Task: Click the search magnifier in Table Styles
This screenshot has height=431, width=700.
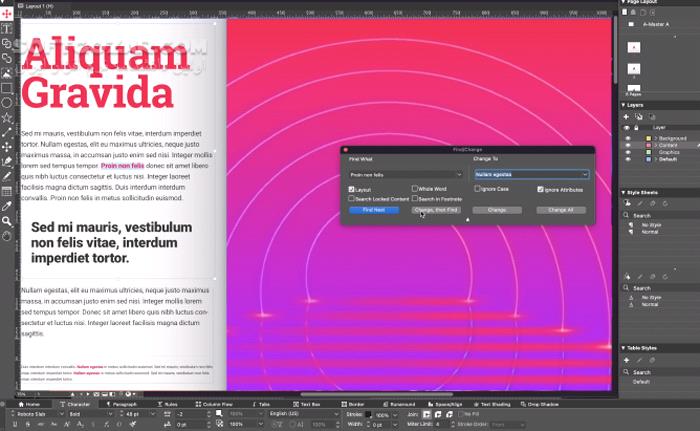Action: tap(626, 372)
